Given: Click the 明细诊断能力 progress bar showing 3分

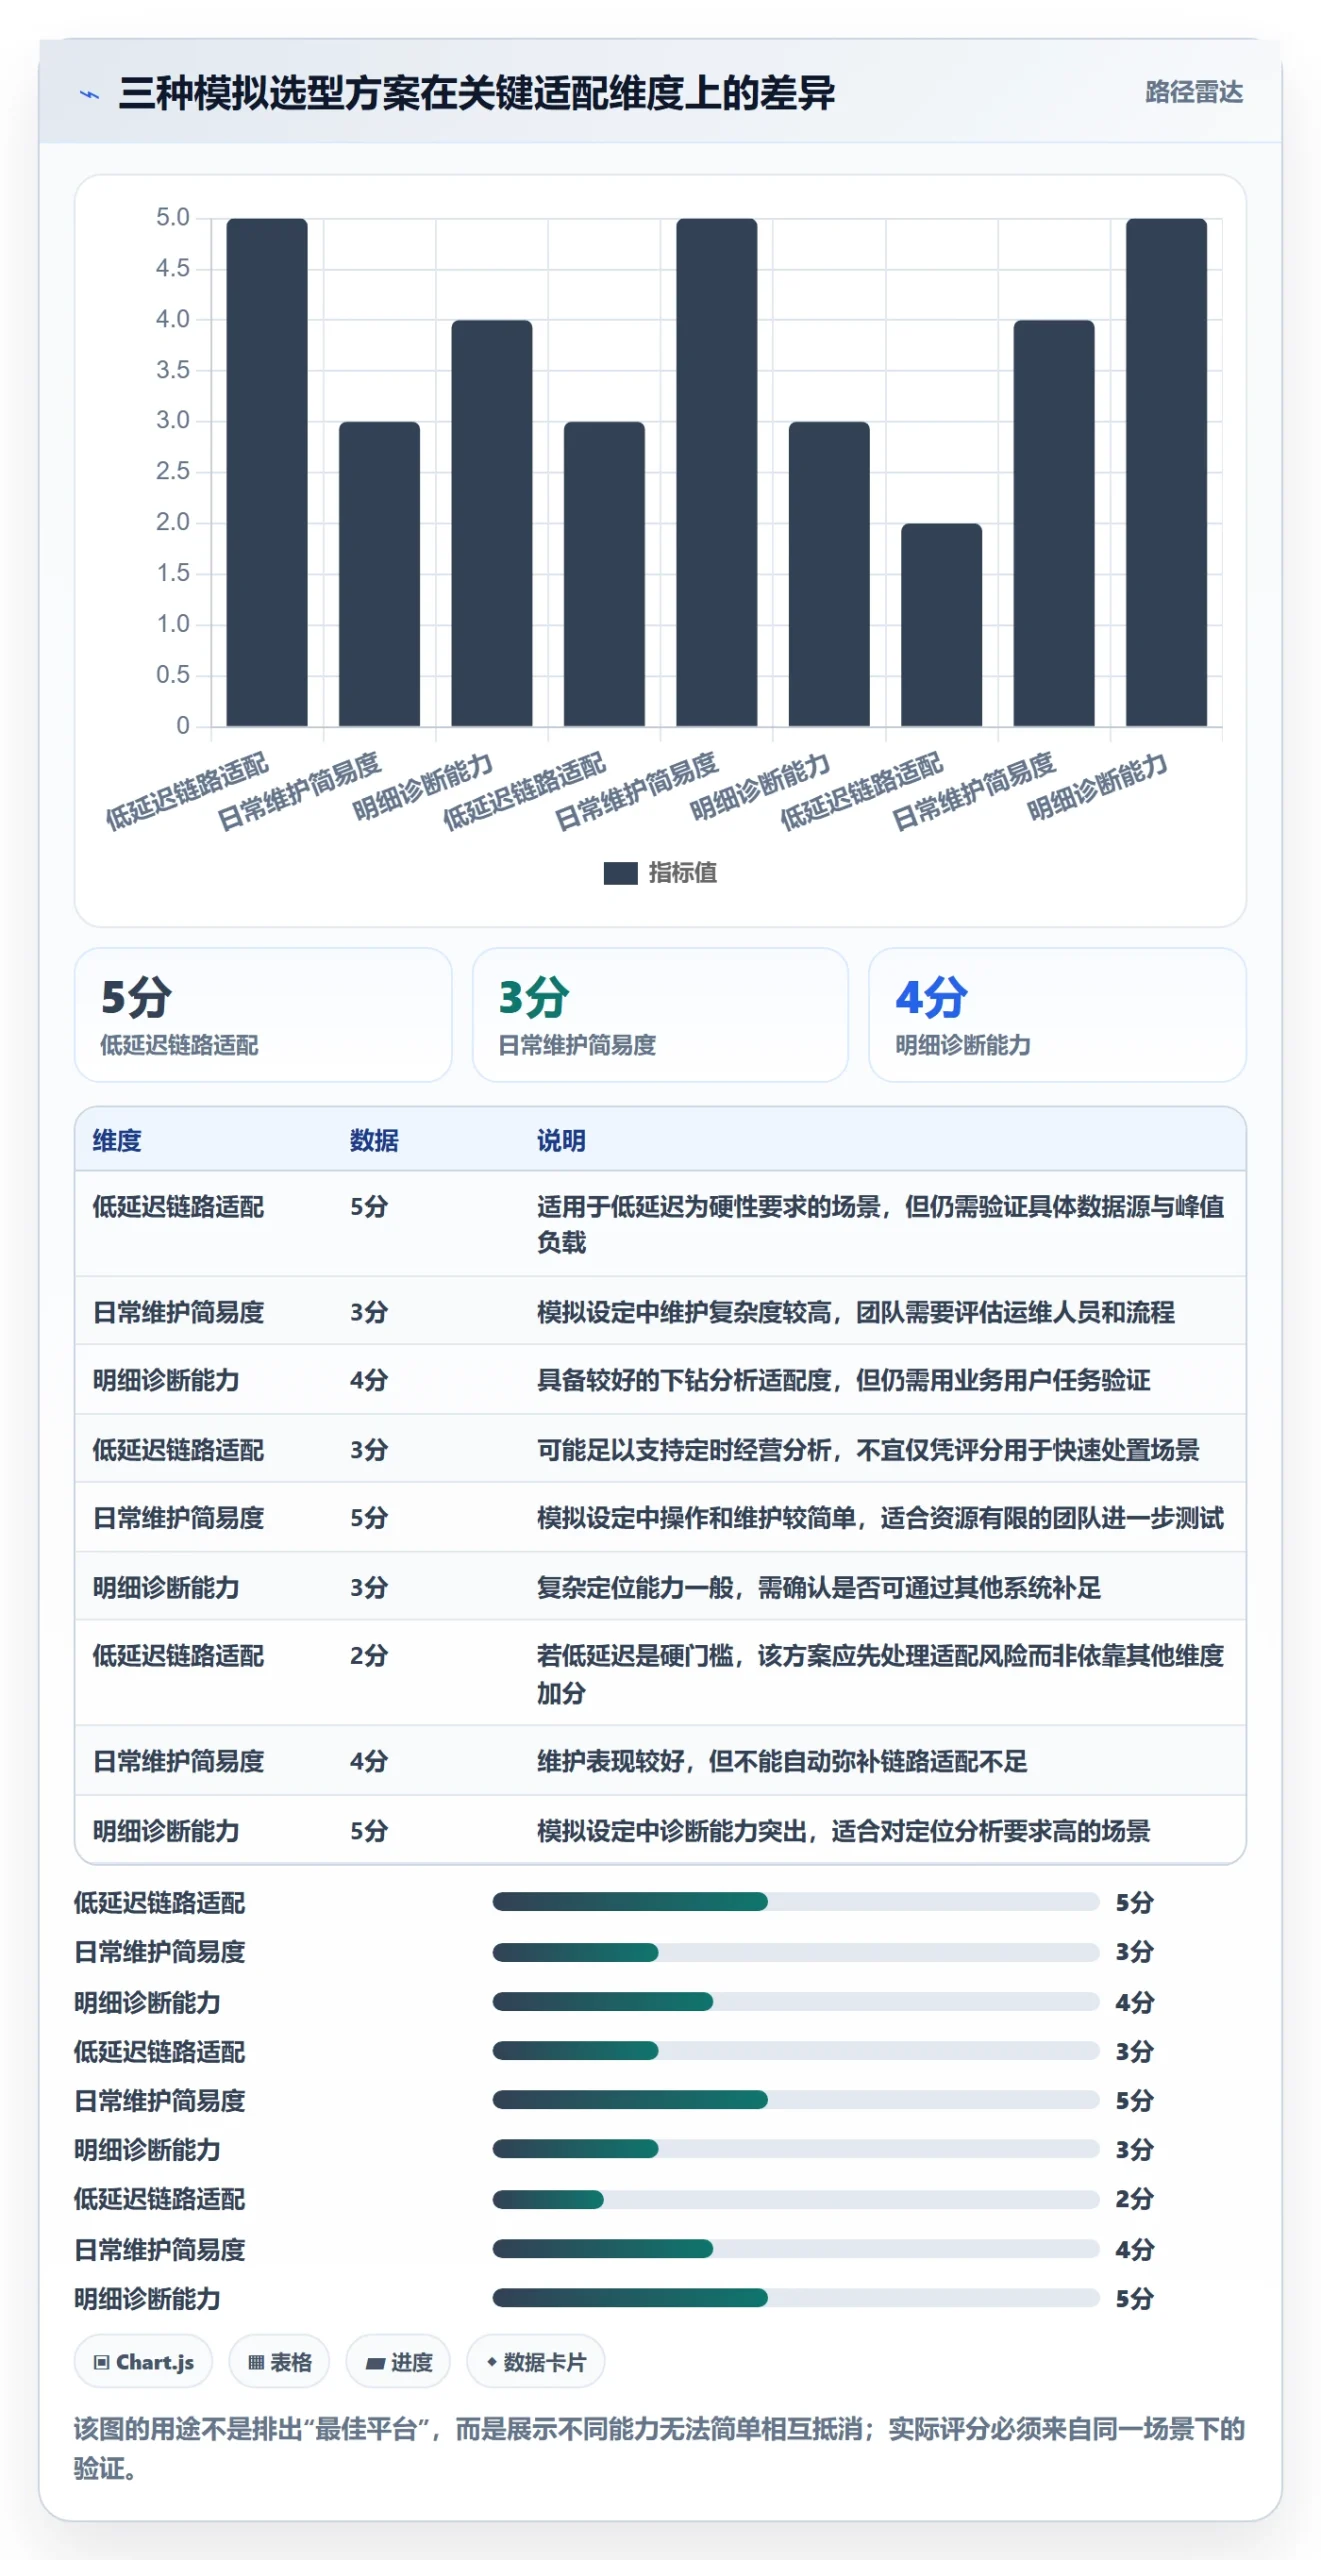Looking at the screenshot, I should coord(796,2148).
